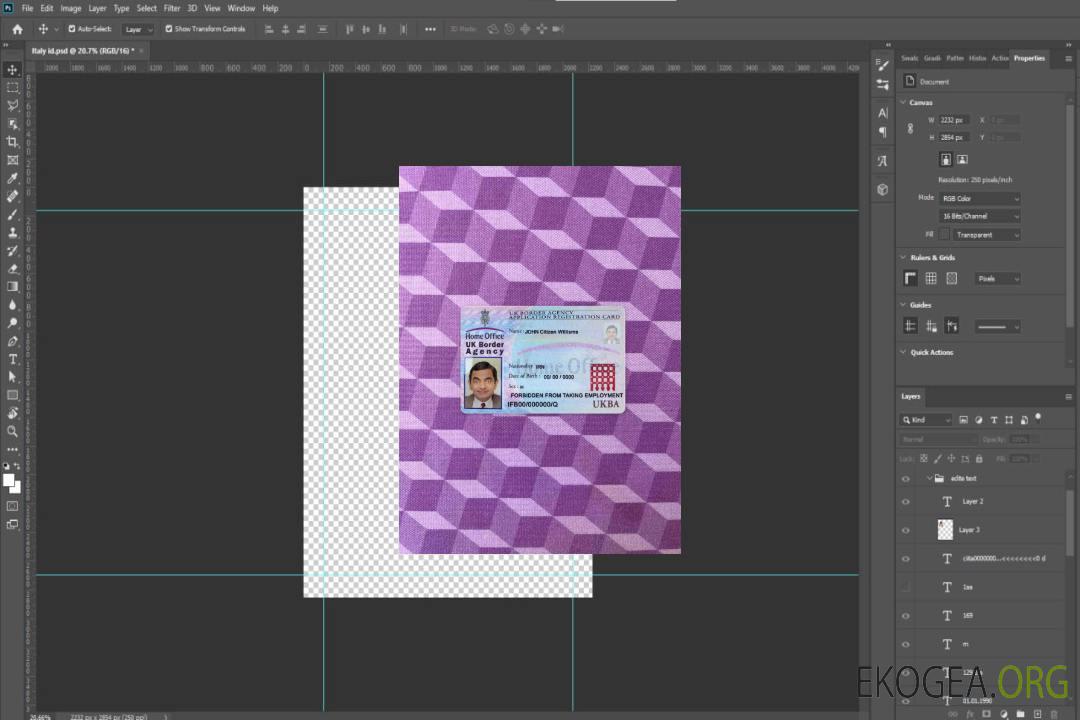Toggle the grid icon under Rulers & Grids
The image size is (1080, 720).
click(931, 279)
